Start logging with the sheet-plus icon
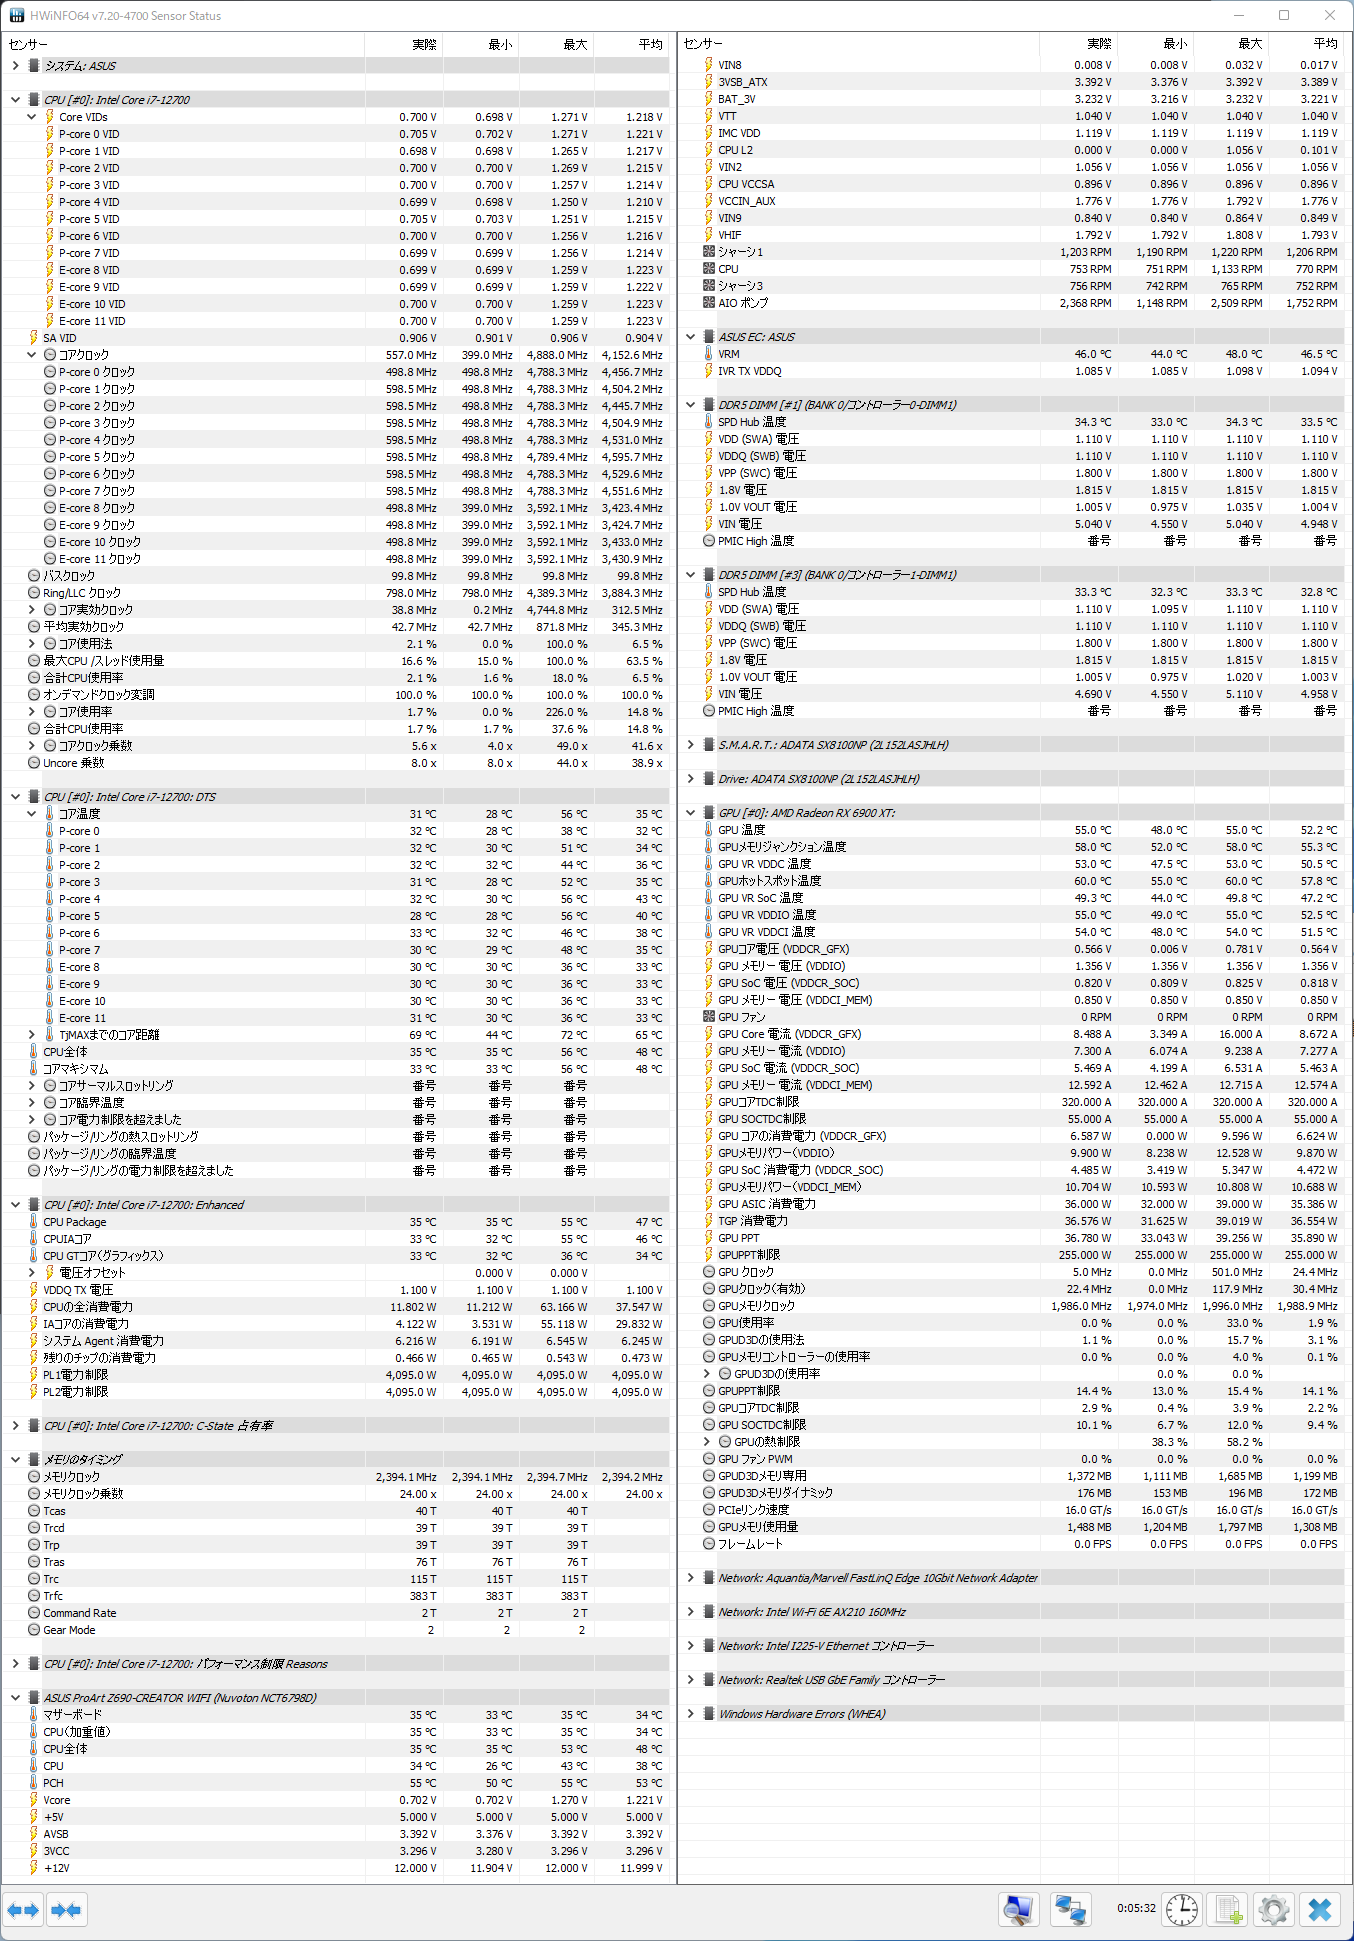This screenshot has height=1941, width=1354. tap(1228, 1910)
